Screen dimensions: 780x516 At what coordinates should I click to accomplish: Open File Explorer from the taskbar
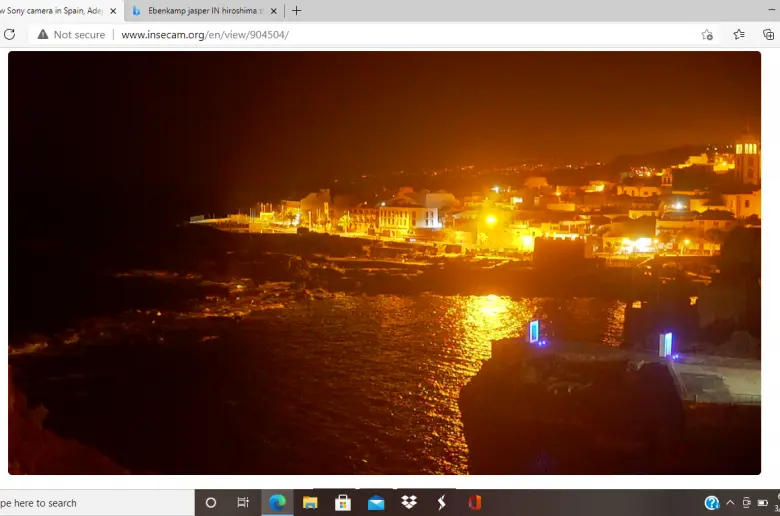[310, 502]
